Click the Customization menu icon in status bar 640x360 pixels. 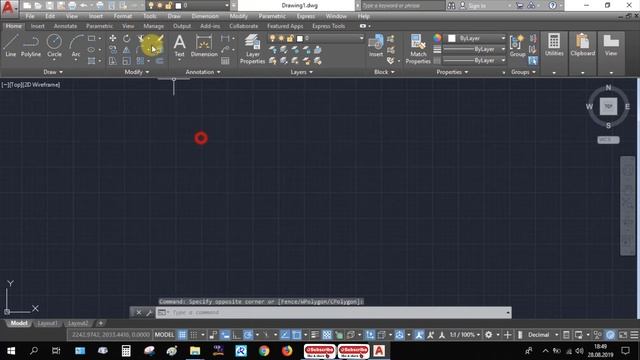(634, 335)
